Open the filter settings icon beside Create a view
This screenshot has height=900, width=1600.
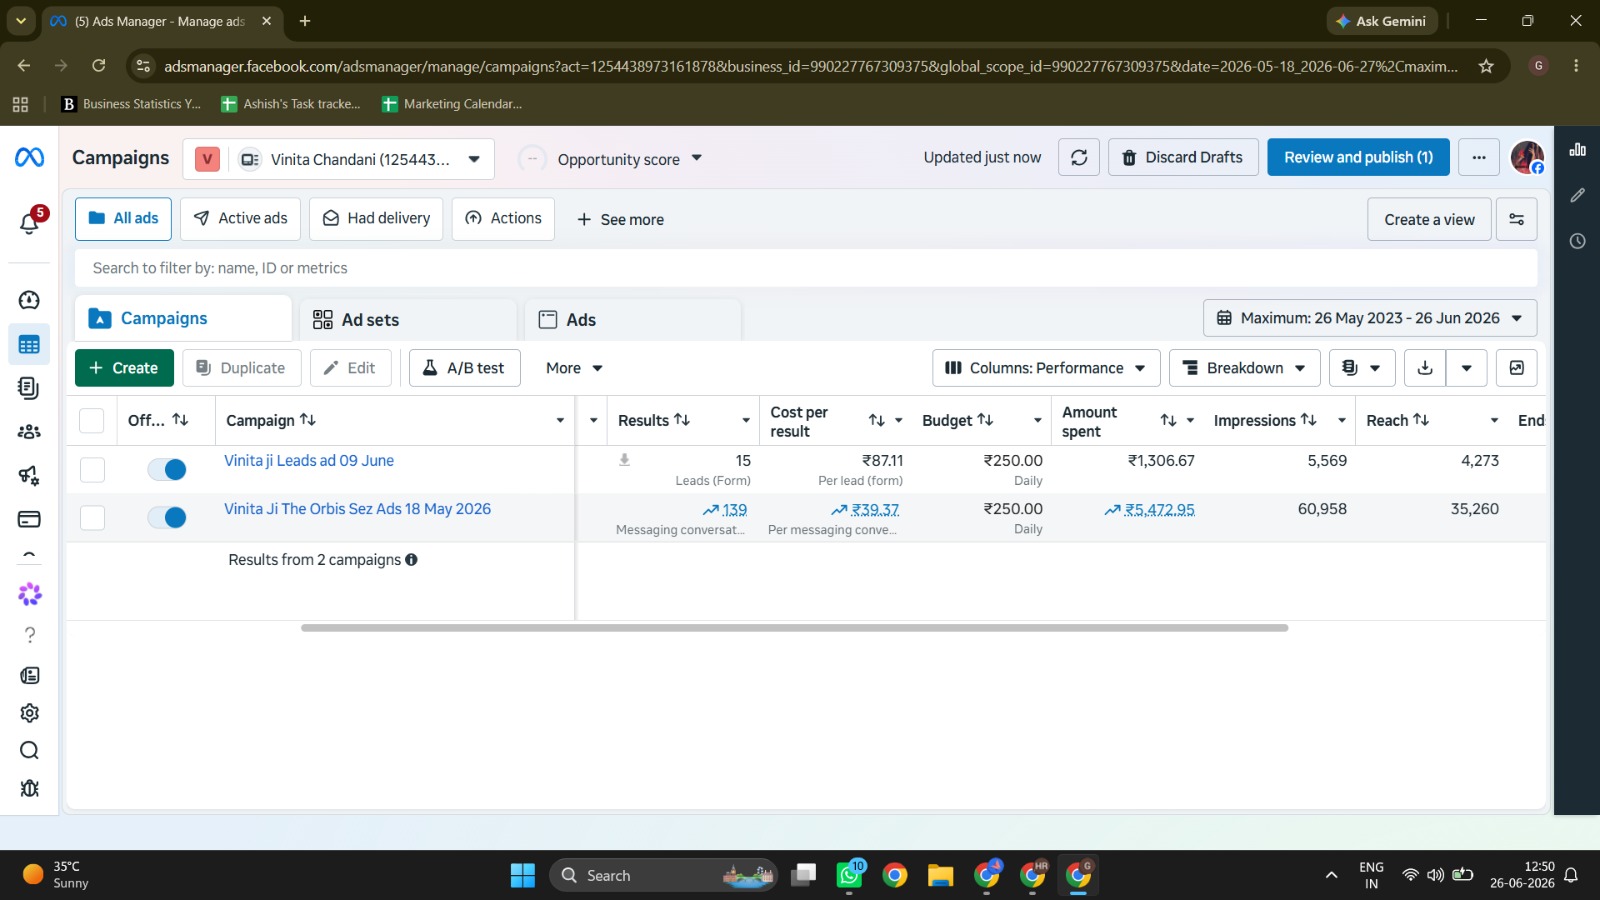[1517, 219]
